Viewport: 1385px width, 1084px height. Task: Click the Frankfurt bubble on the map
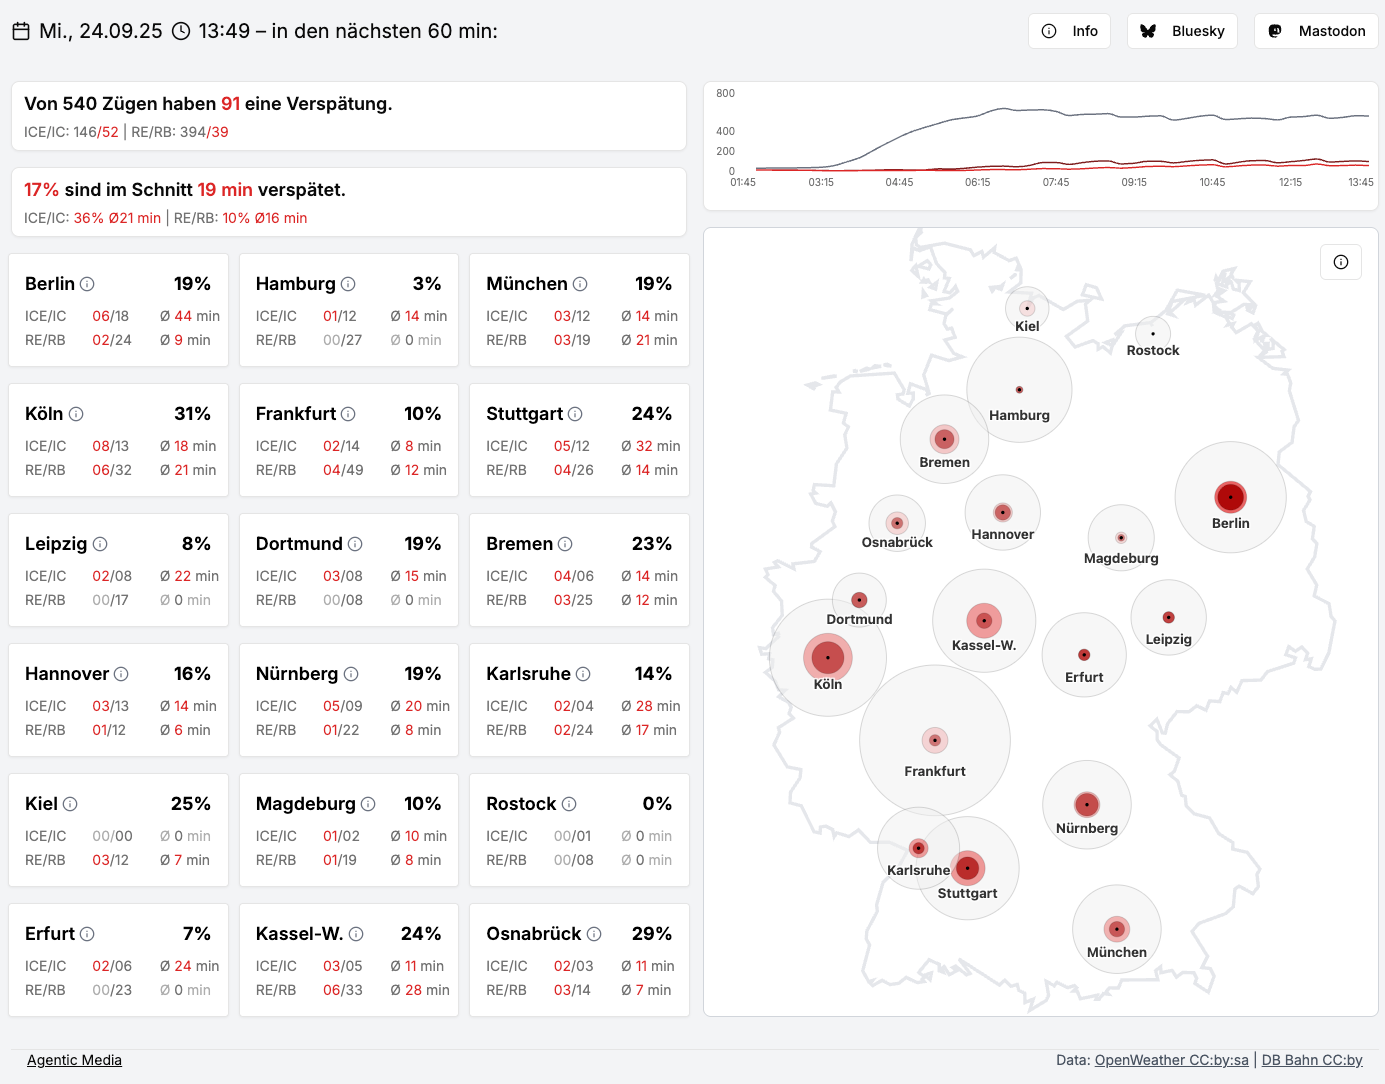935,741
